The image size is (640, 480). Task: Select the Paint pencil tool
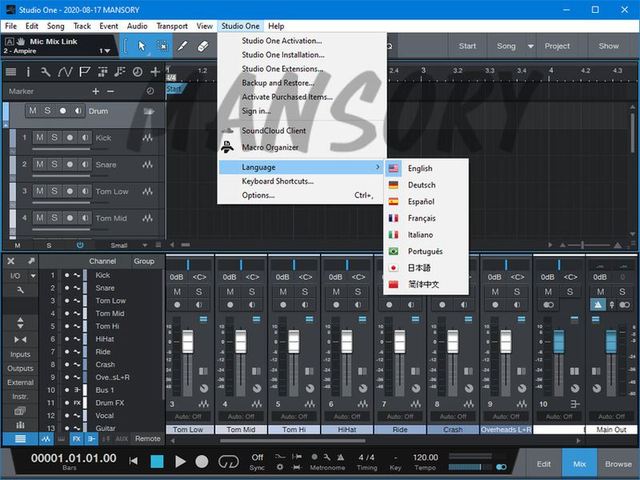(x=182, y=46)
